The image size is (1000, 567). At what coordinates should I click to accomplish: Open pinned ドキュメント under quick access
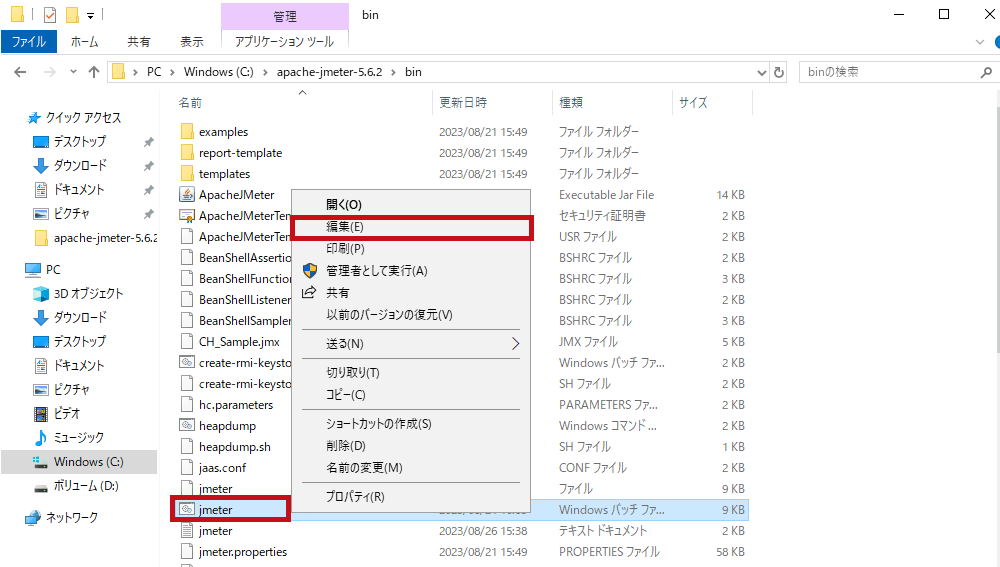[78, 190]
